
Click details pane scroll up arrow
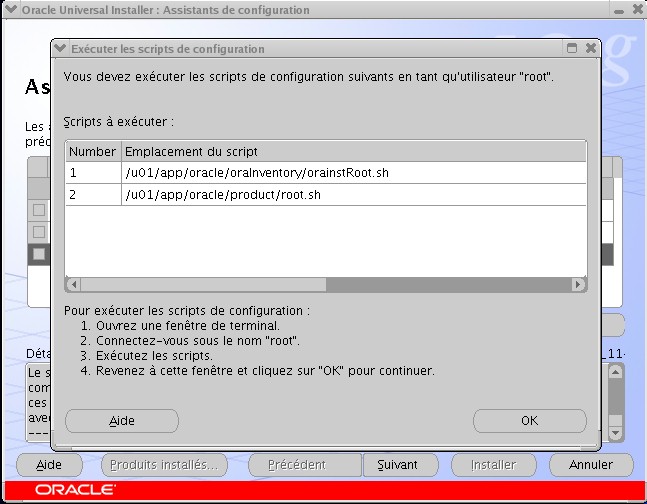(616, 372)
